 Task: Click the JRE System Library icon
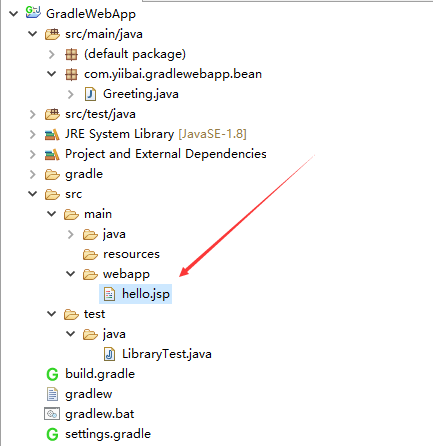pos(52,134)
